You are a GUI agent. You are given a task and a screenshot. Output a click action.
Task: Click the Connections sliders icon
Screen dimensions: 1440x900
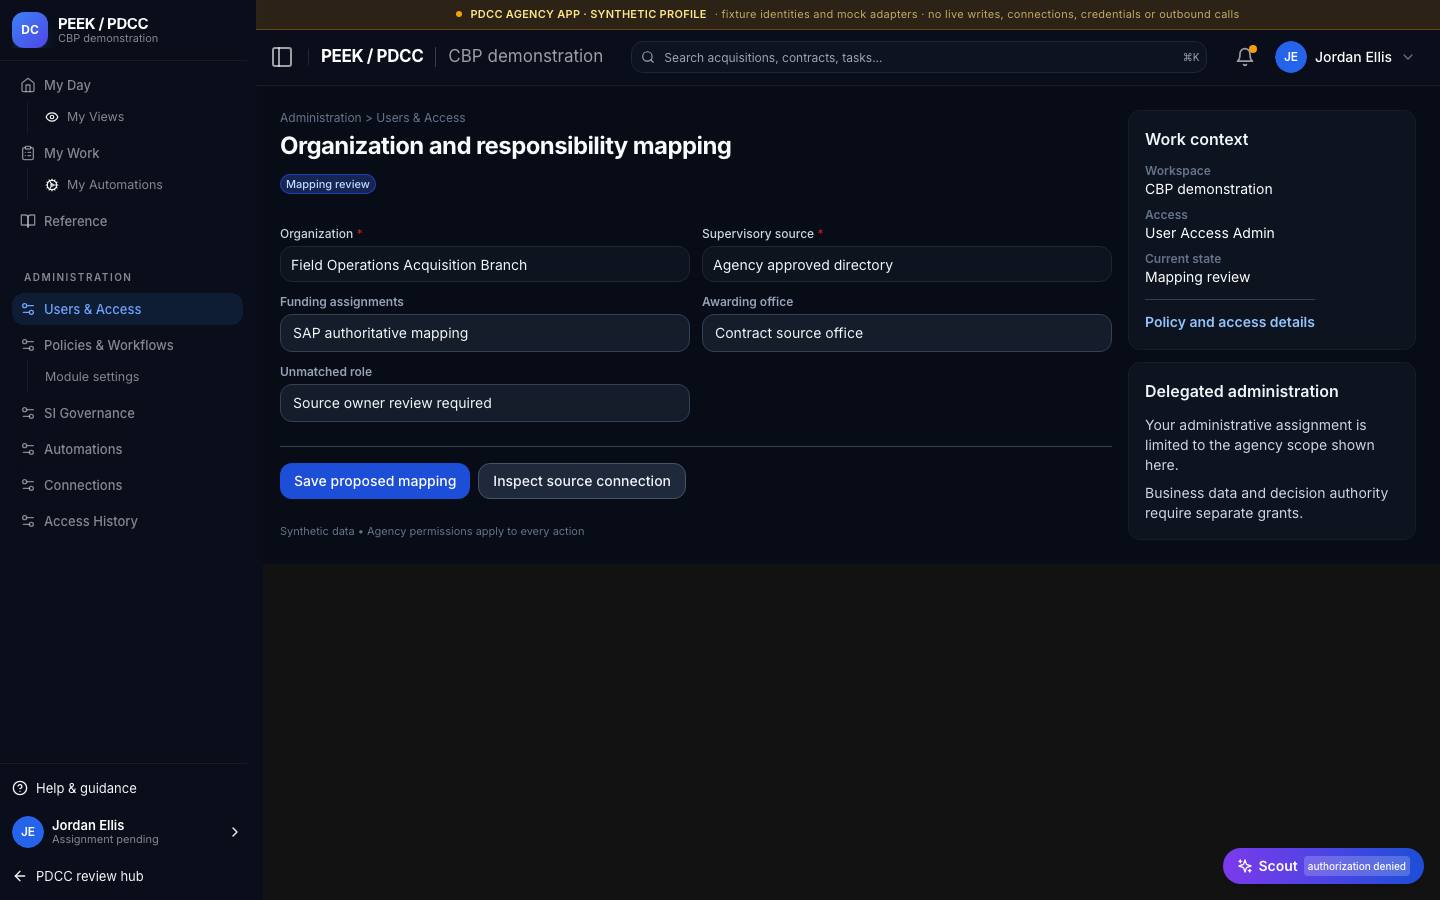click(x=28, y=485)
